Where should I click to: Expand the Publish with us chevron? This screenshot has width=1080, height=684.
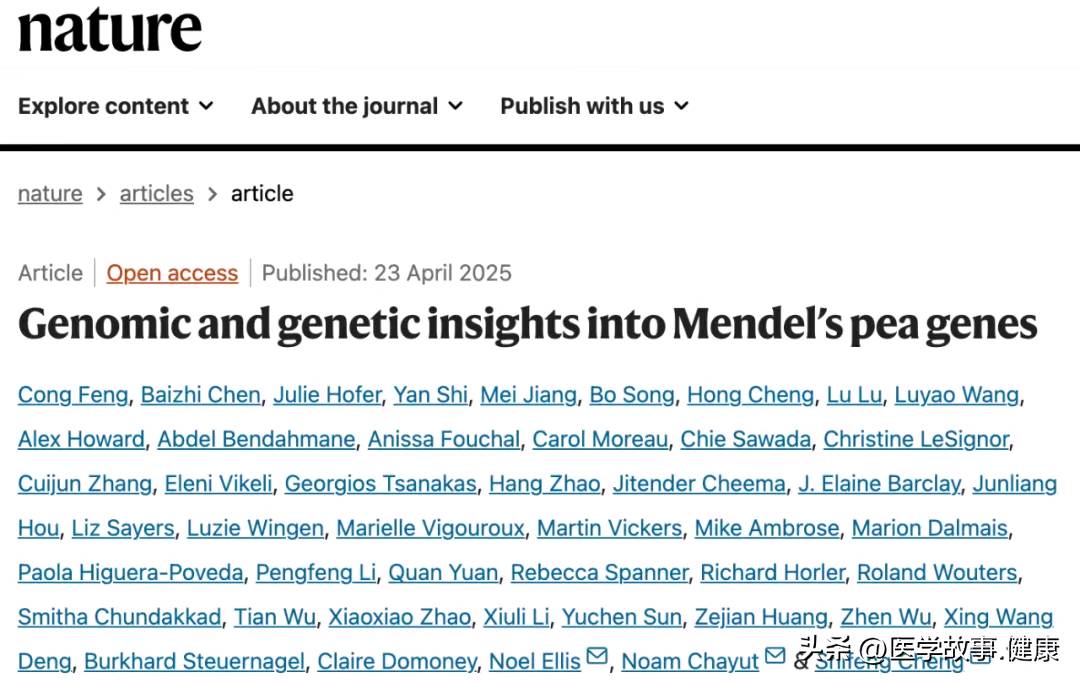[x=681, y=106]
